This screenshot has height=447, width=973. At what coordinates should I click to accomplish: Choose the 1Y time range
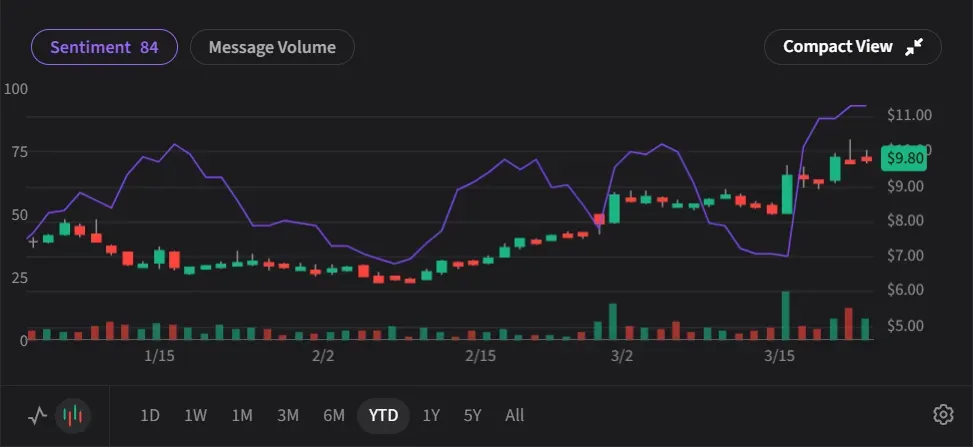click(x=431, y=415)
